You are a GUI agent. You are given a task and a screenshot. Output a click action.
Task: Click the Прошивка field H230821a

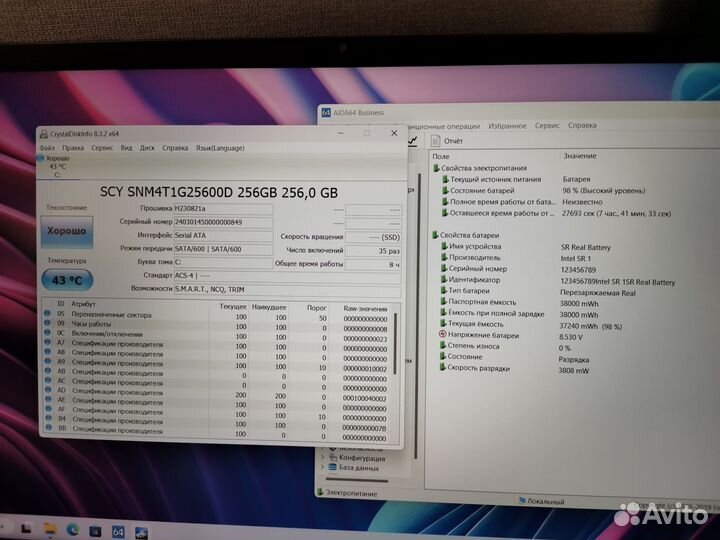pos(224,208)
